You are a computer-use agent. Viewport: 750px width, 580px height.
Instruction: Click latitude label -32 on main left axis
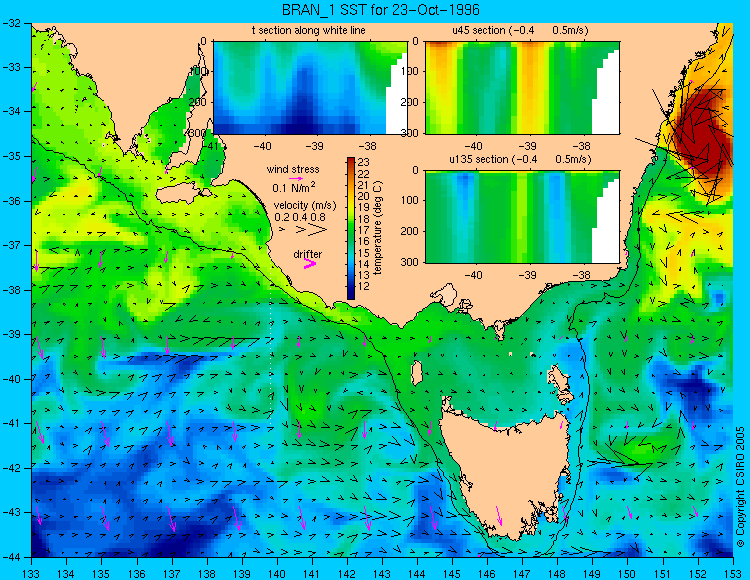(11, 23)
